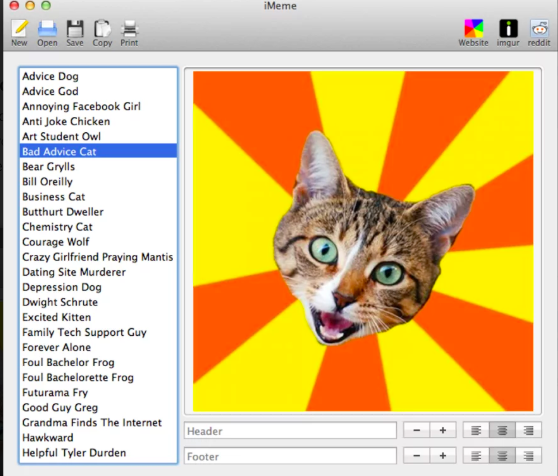This screenshot has height=476, width=558.
Task: Share to reddit with the alien icon
Action: click(x=539, y=28)
